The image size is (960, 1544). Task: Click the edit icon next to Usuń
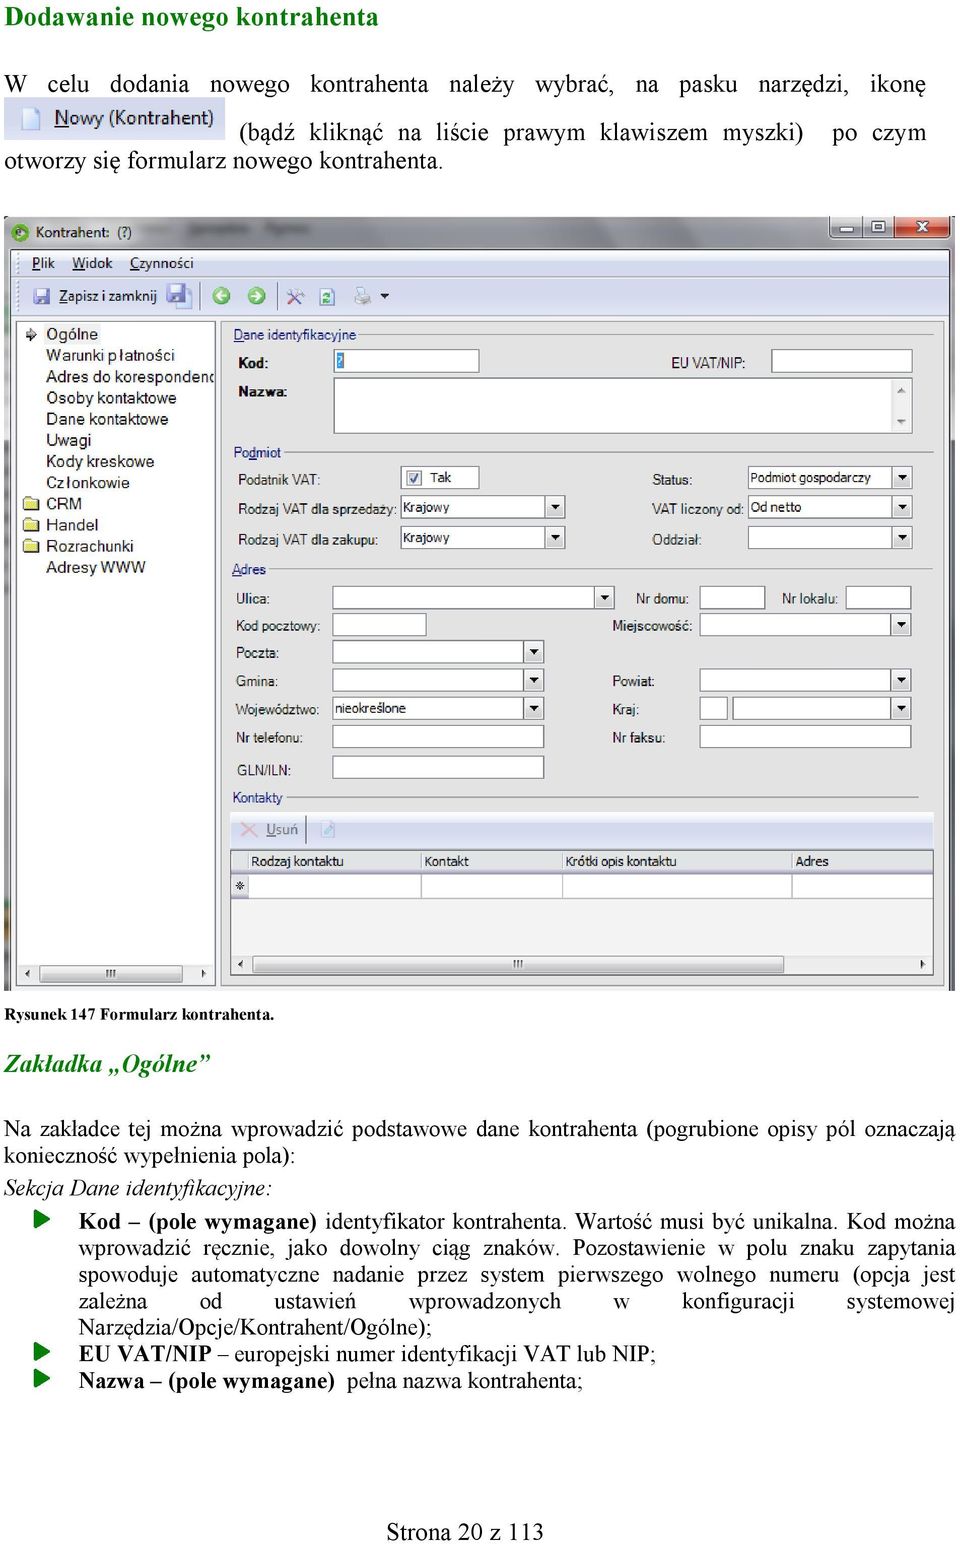click(327, 829)
